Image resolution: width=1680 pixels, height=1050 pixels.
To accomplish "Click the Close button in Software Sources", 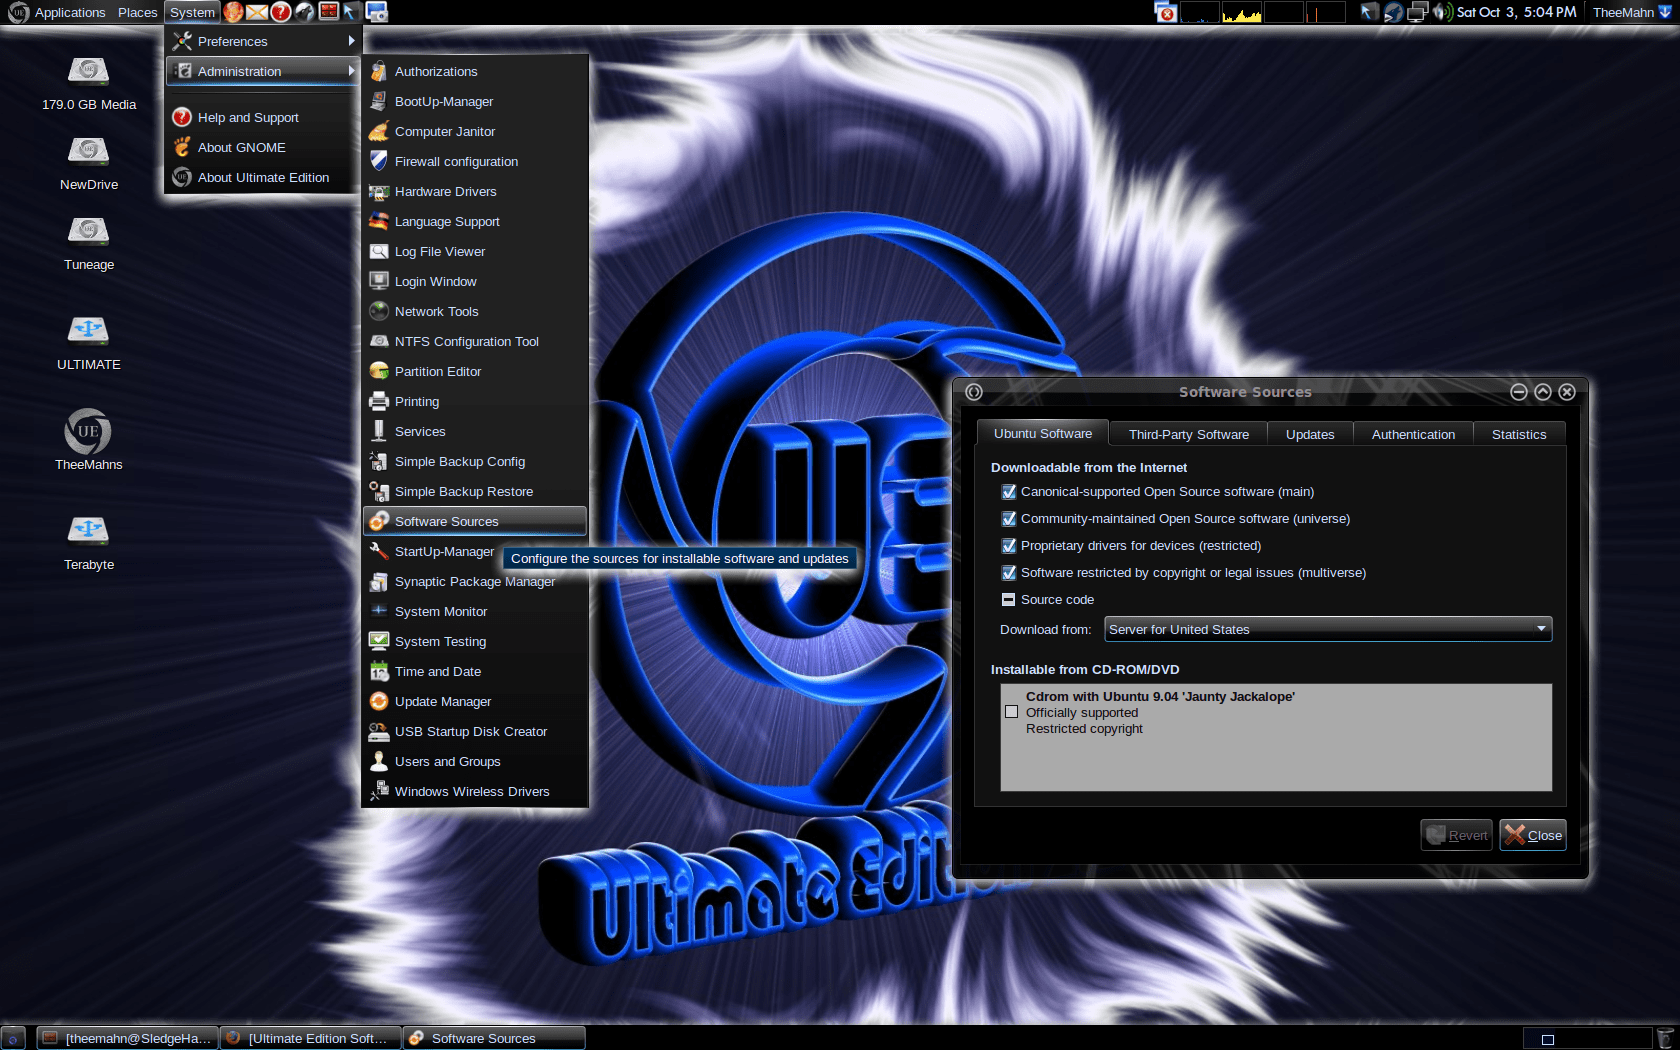I will [x=1533, y=835].
